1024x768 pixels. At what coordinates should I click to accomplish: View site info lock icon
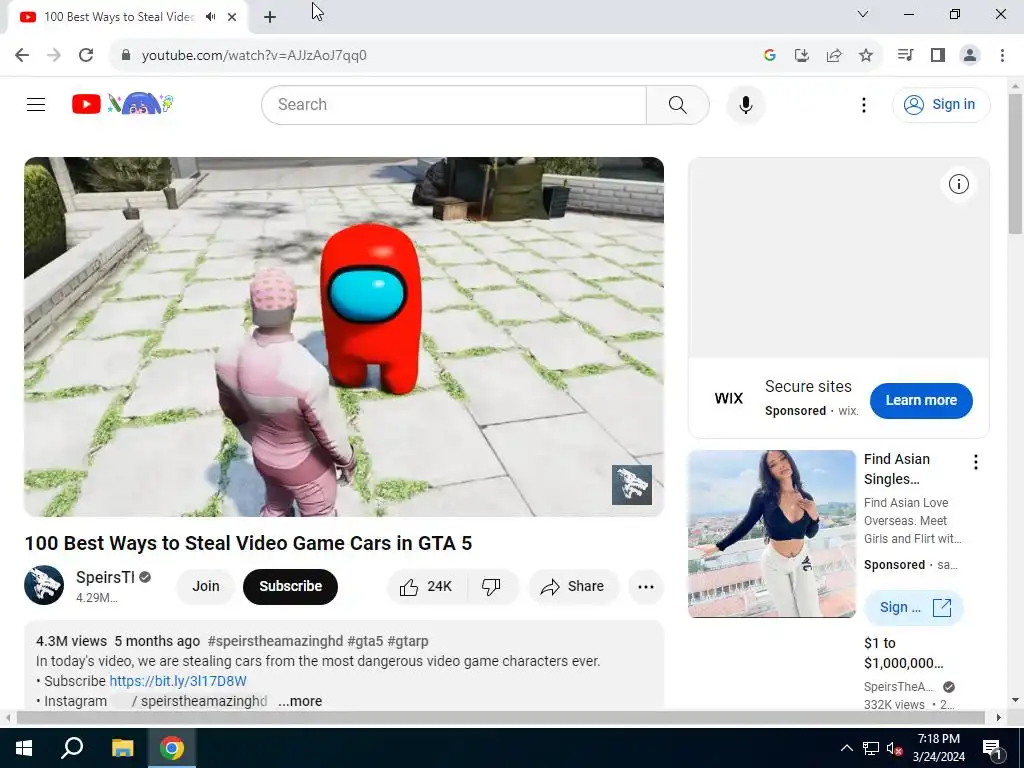pos(126,55)
